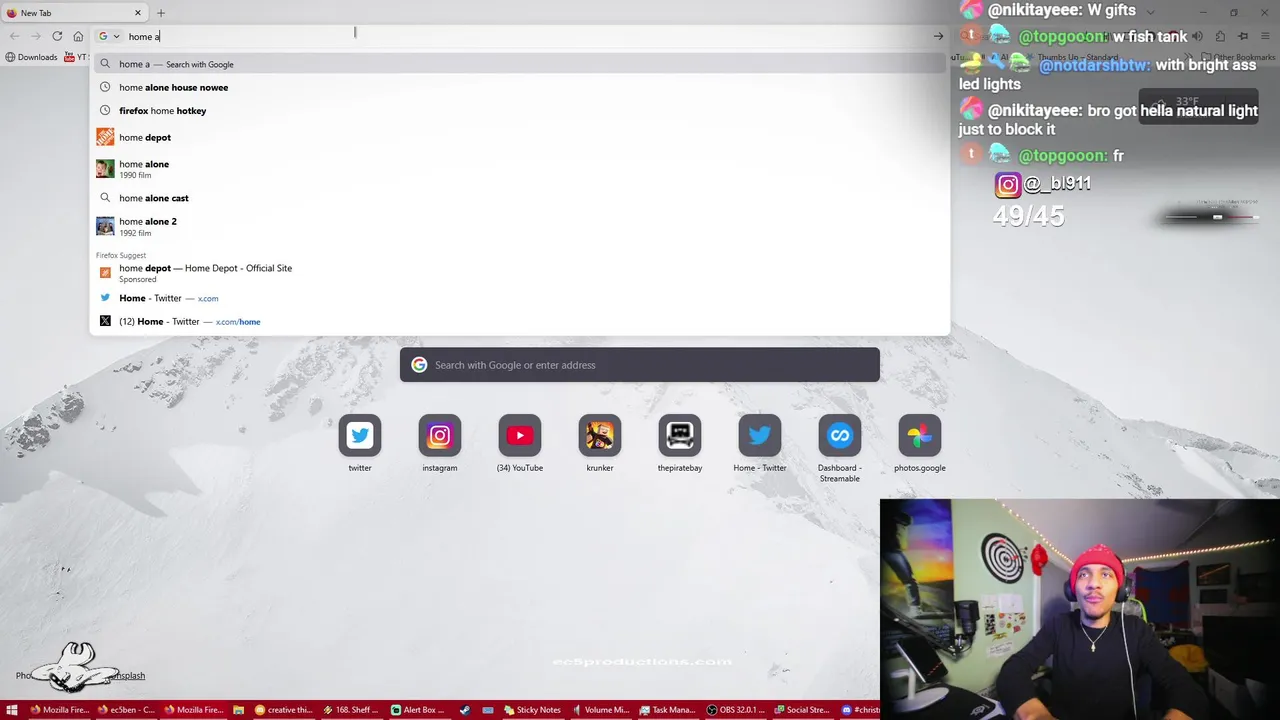Select 'home alone house nowee' history suggestion
The height and width of the screenshot is (720, 1280).
click(520, 87)
